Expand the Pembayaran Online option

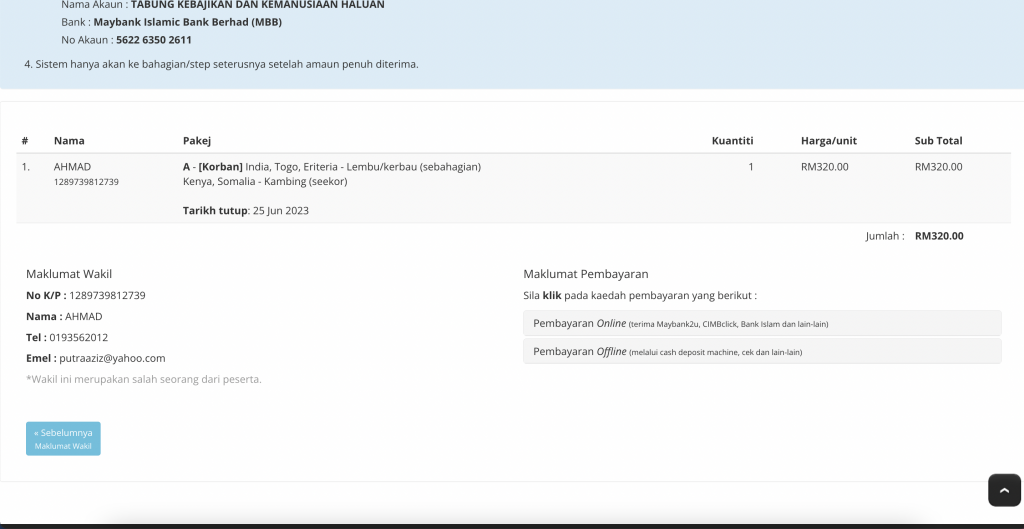(762, 323)
